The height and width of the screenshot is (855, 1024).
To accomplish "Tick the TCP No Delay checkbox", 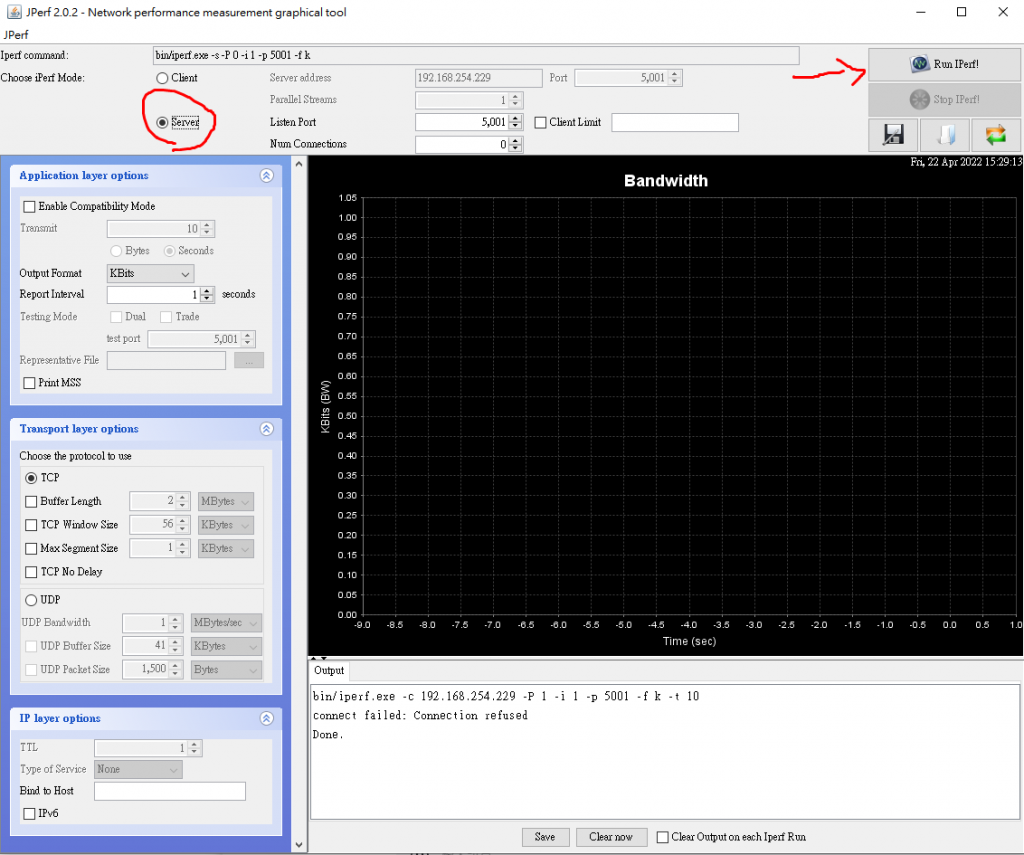I will (31, 572).
